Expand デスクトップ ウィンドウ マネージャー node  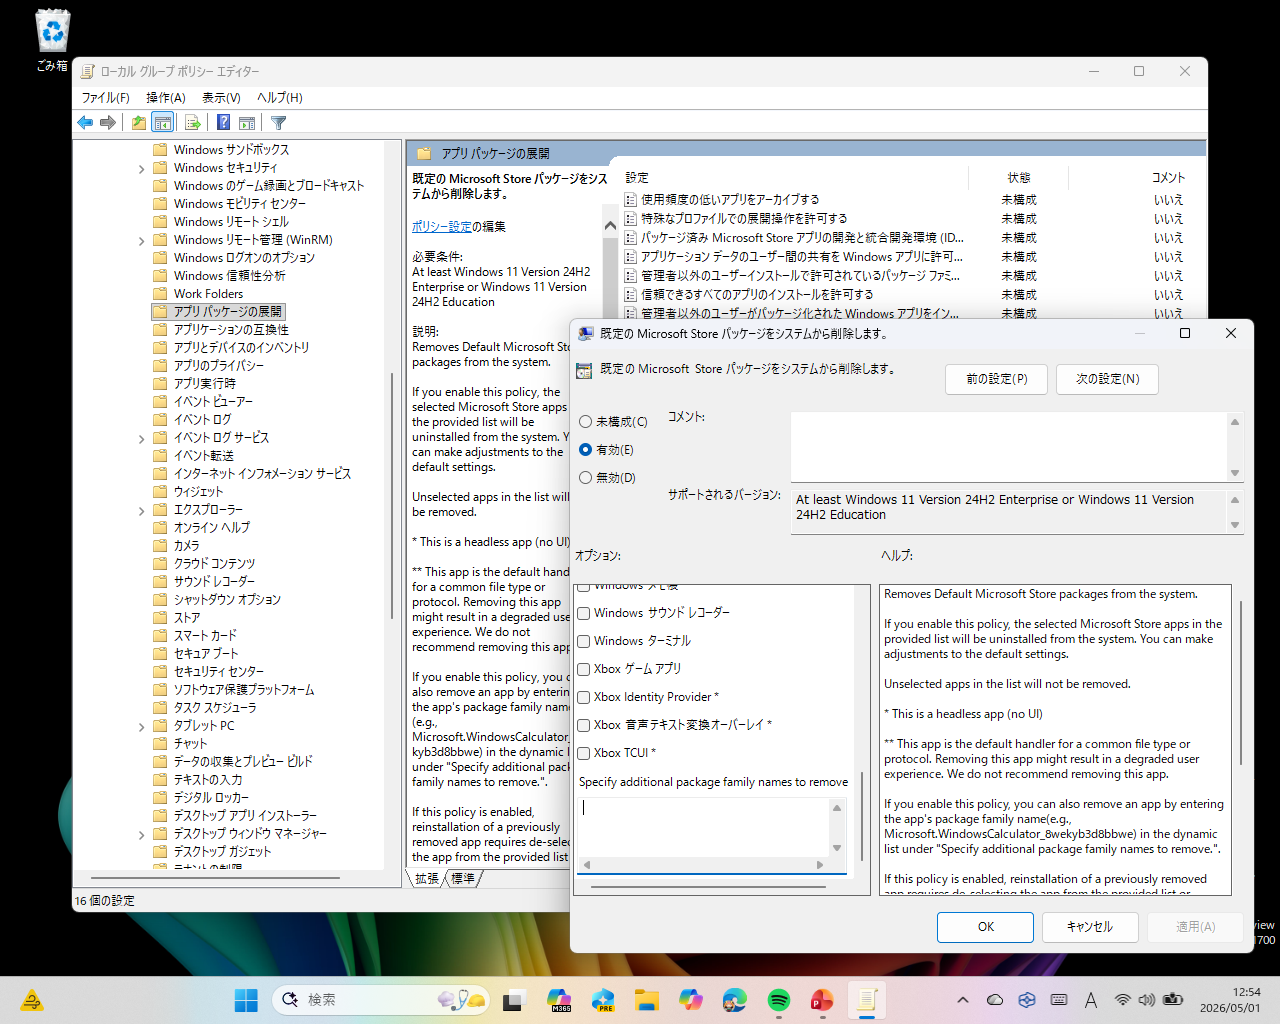click(x=141, y=835)
